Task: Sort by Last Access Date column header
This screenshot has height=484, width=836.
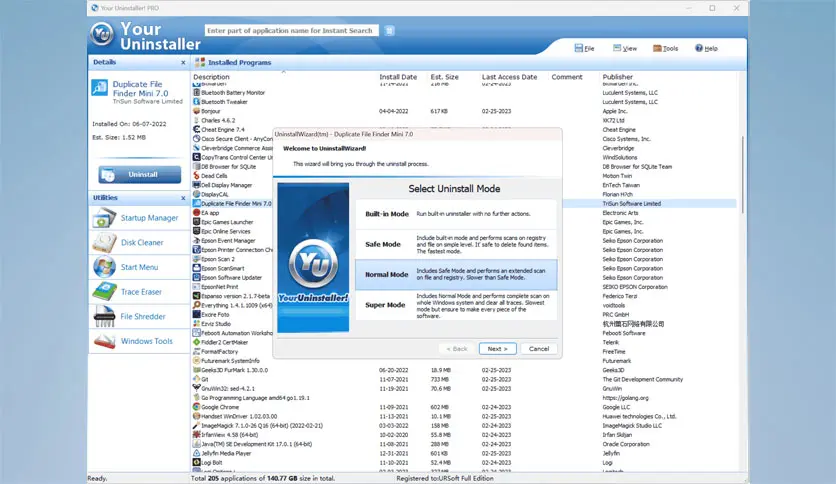Action: (x=509, y=77)
